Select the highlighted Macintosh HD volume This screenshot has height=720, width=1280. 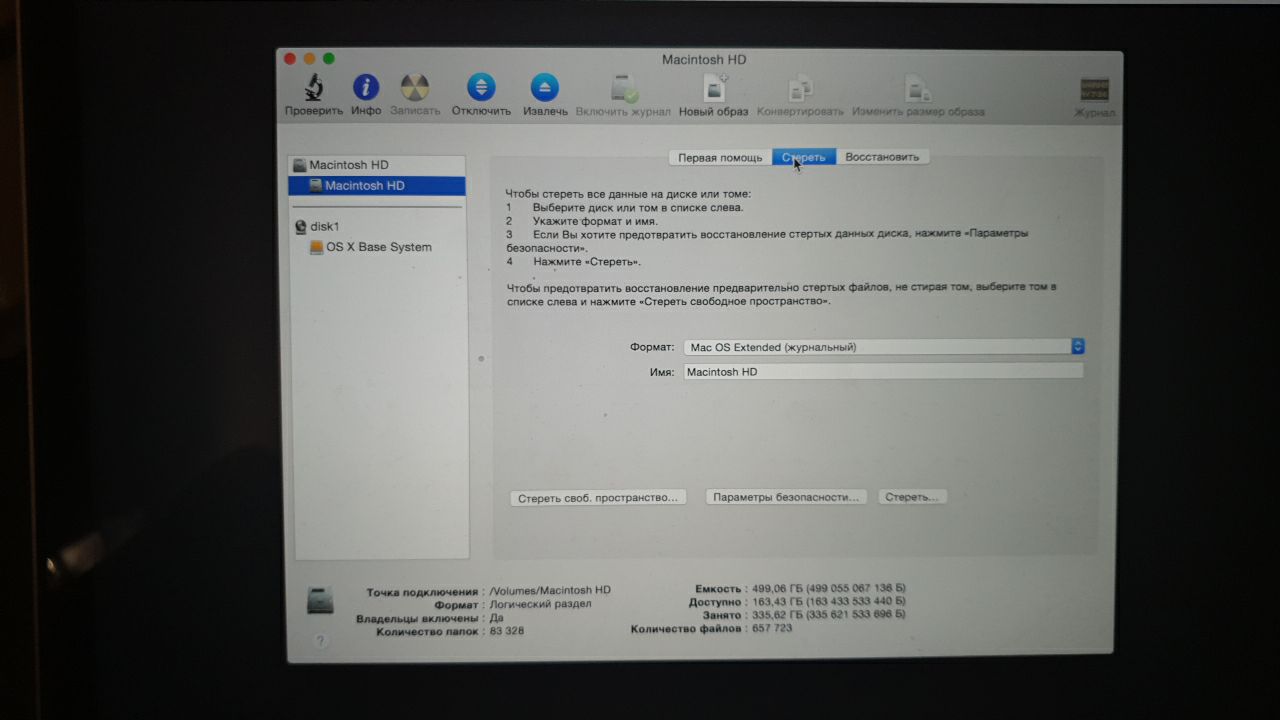pos(377,186)
